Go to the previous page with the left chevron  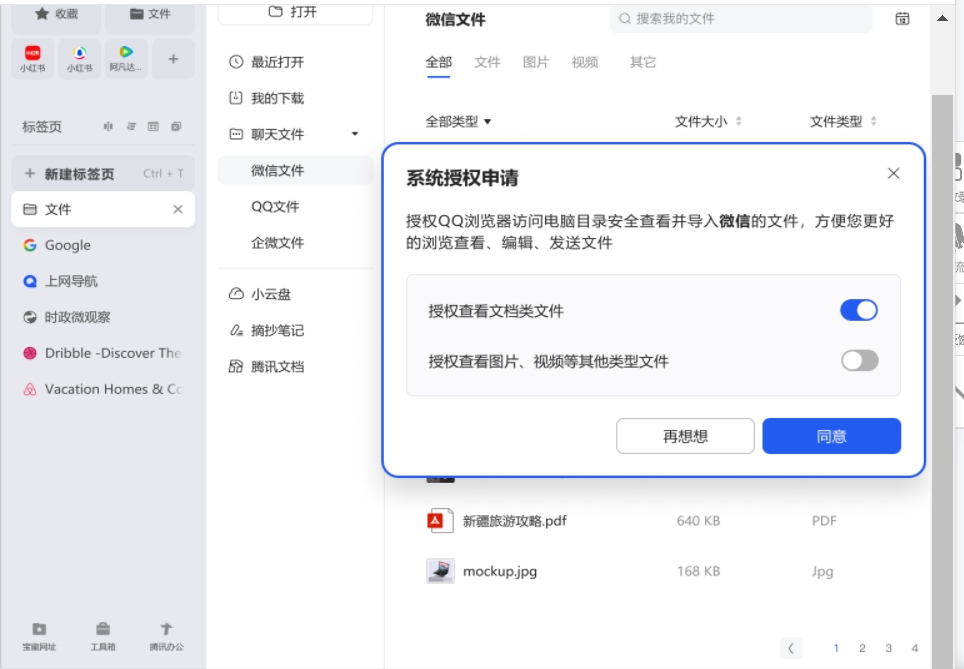(791, 647)
